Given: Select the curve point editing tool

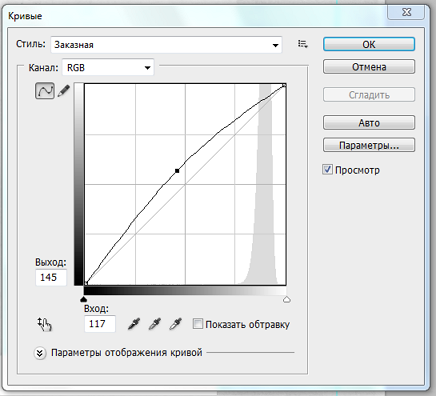Looking at the screenshot, I should pyautogui.click(x=45, y=91).
